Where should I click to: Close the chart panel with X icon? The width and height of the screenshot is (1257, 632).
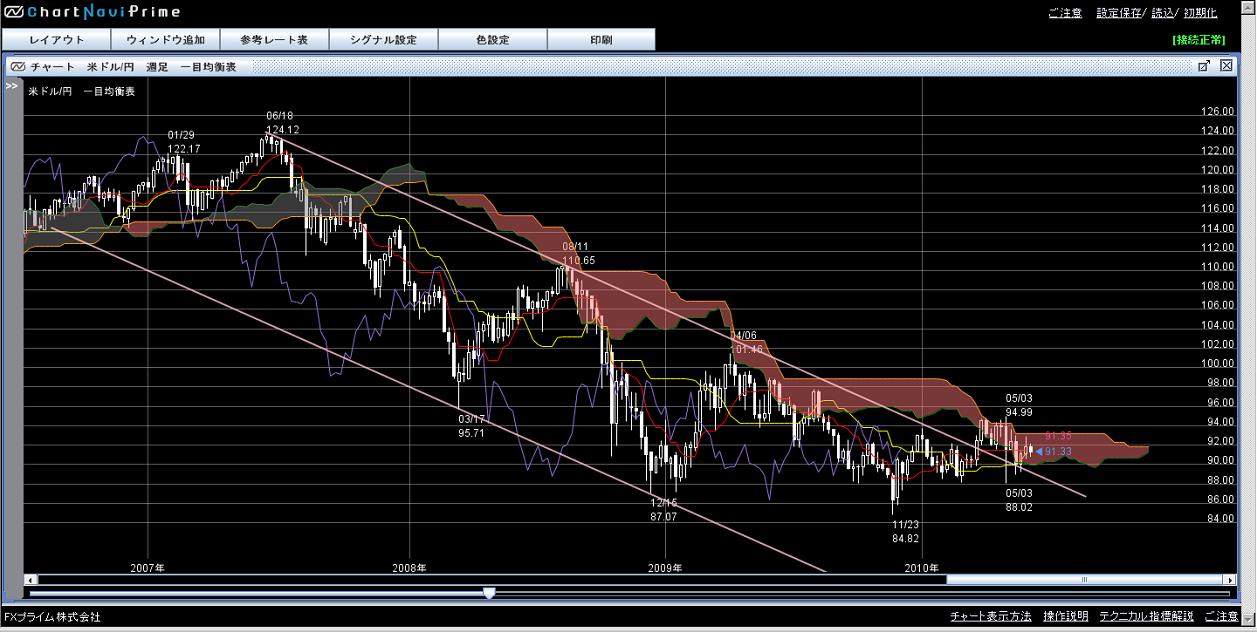1226,66
